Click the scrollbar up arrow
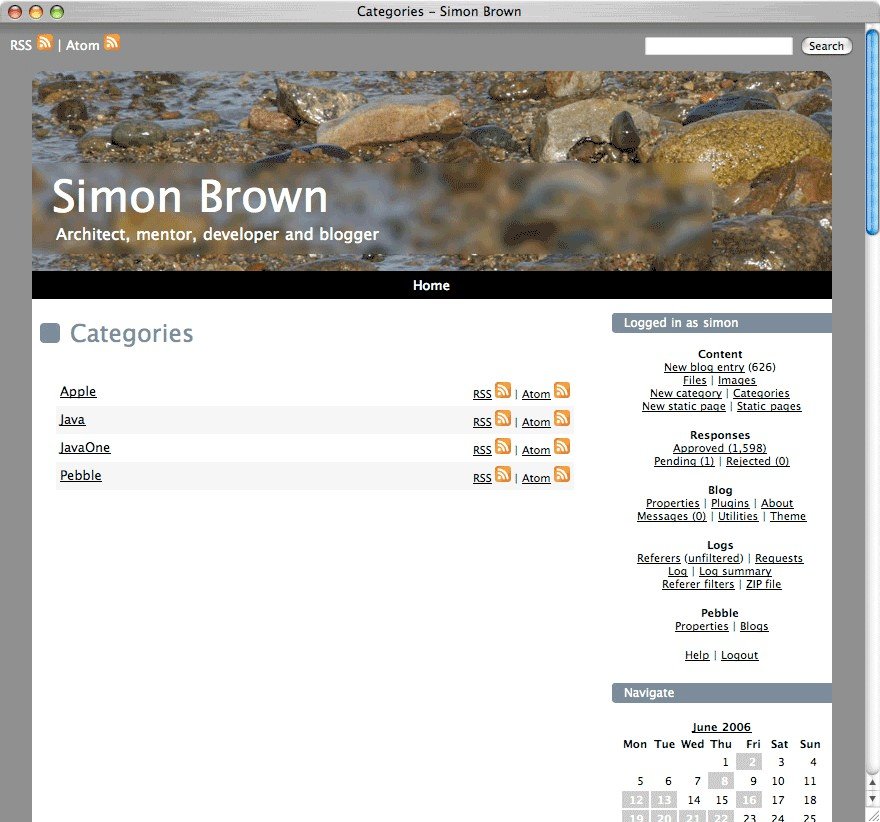Viewport: 880px width, 822px height. click(872, 782)
